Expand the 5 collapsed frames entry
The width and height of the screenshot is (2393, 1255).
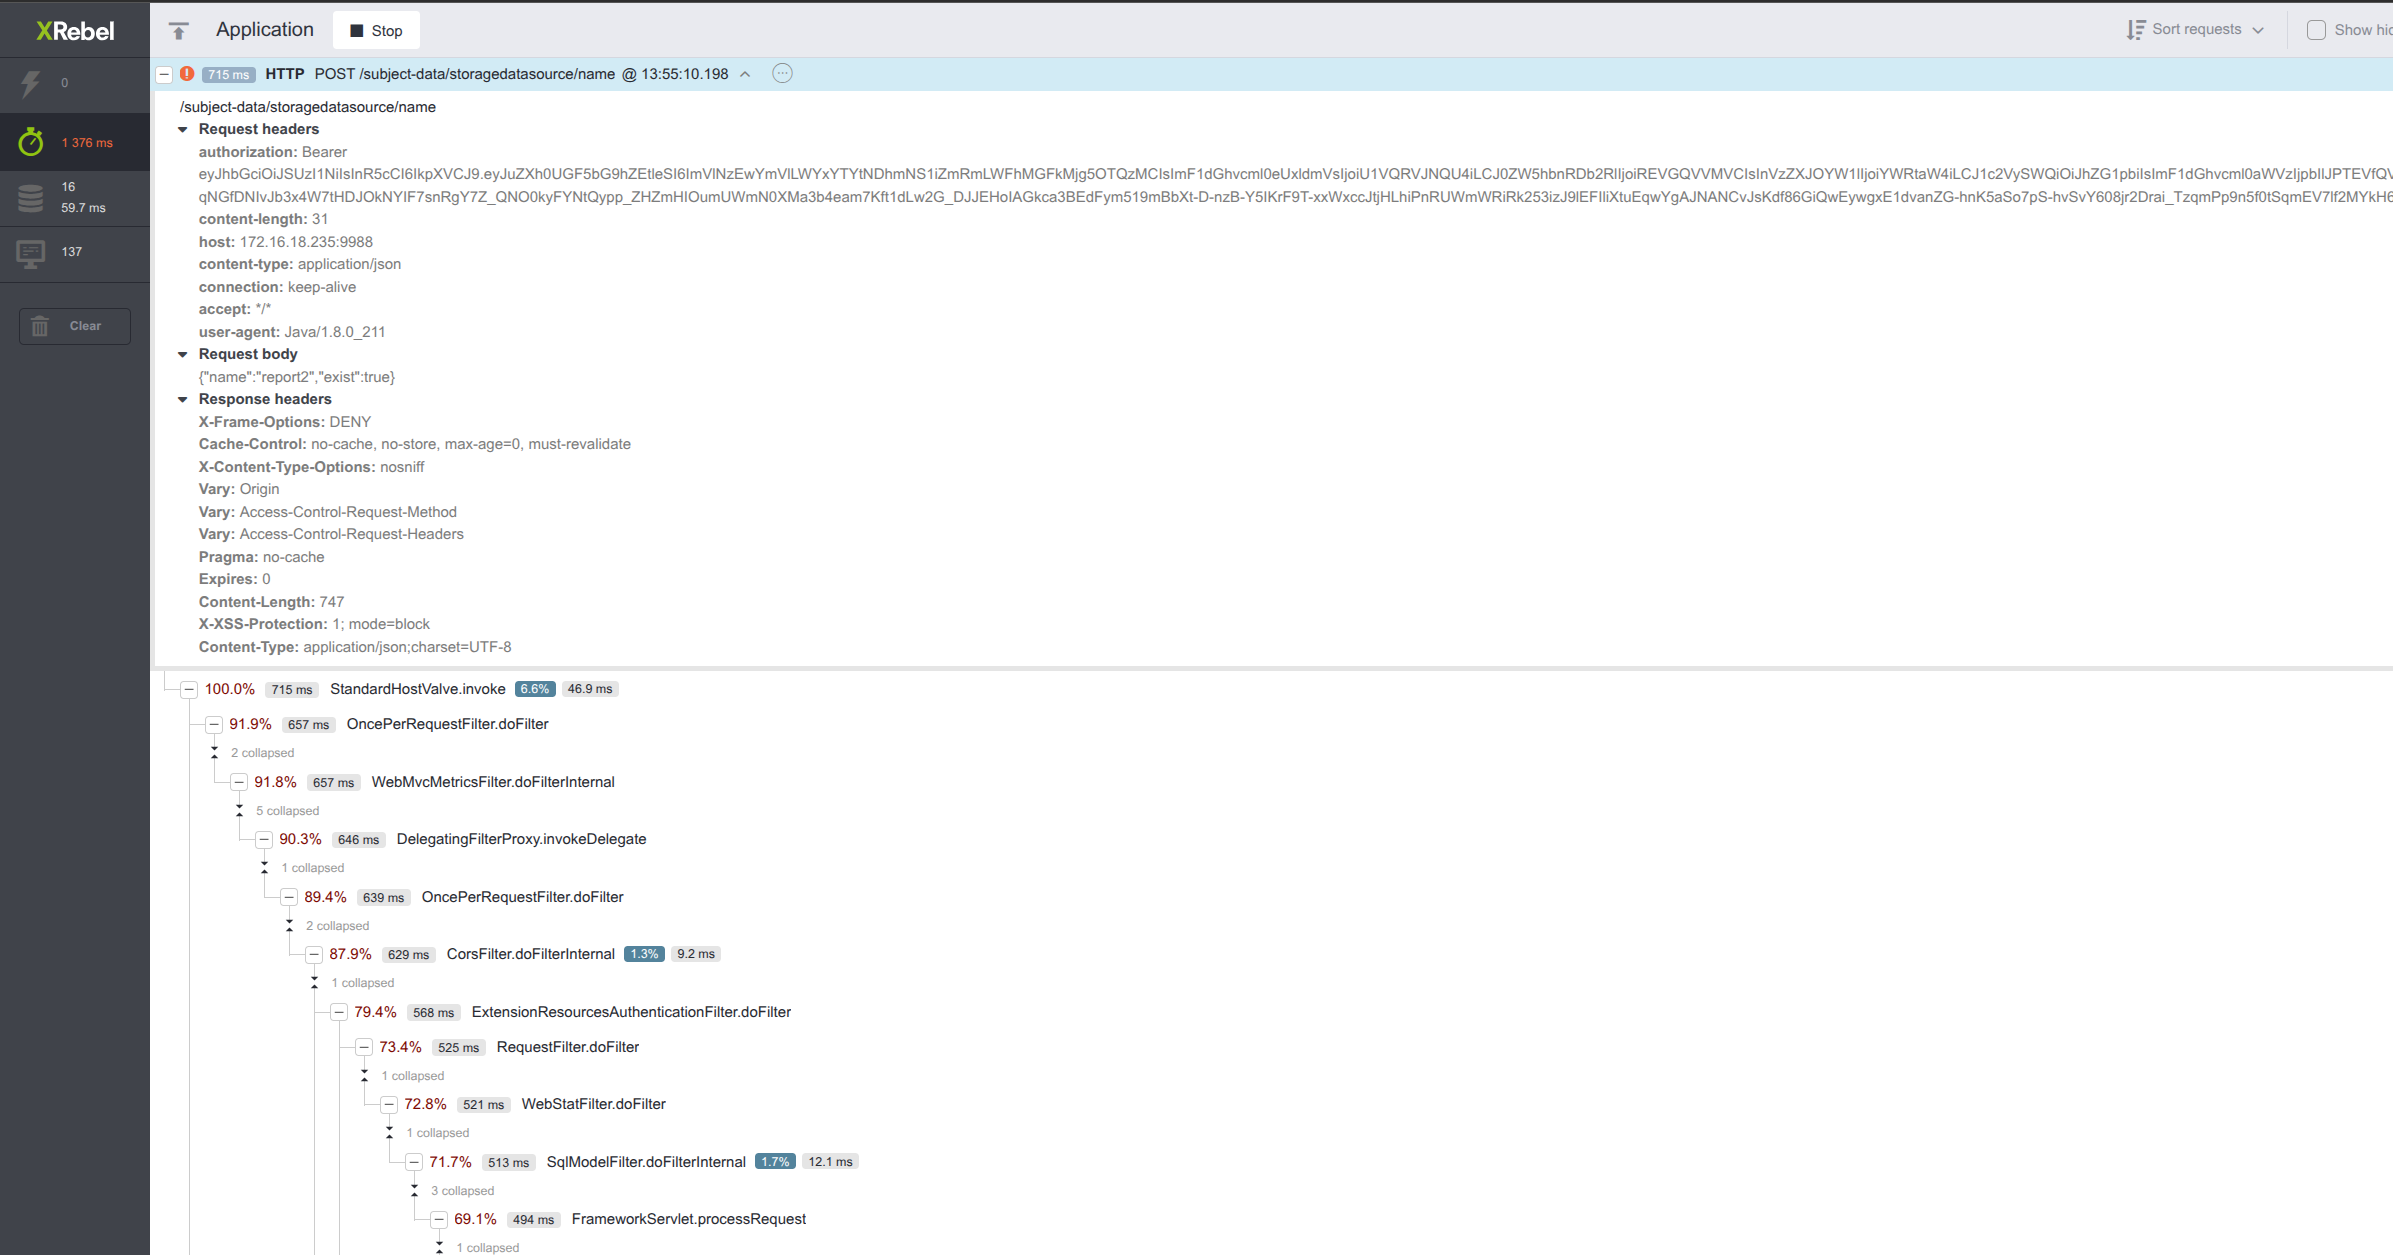tap(286, 811)
